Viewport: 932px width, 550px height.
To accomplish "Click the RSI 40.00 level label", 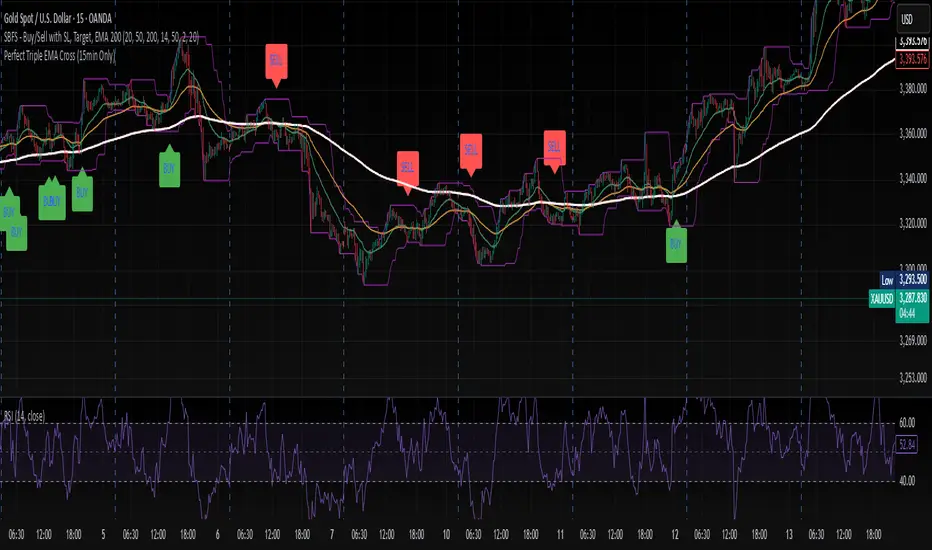I will pyautogui.click(x=907, y=480).
